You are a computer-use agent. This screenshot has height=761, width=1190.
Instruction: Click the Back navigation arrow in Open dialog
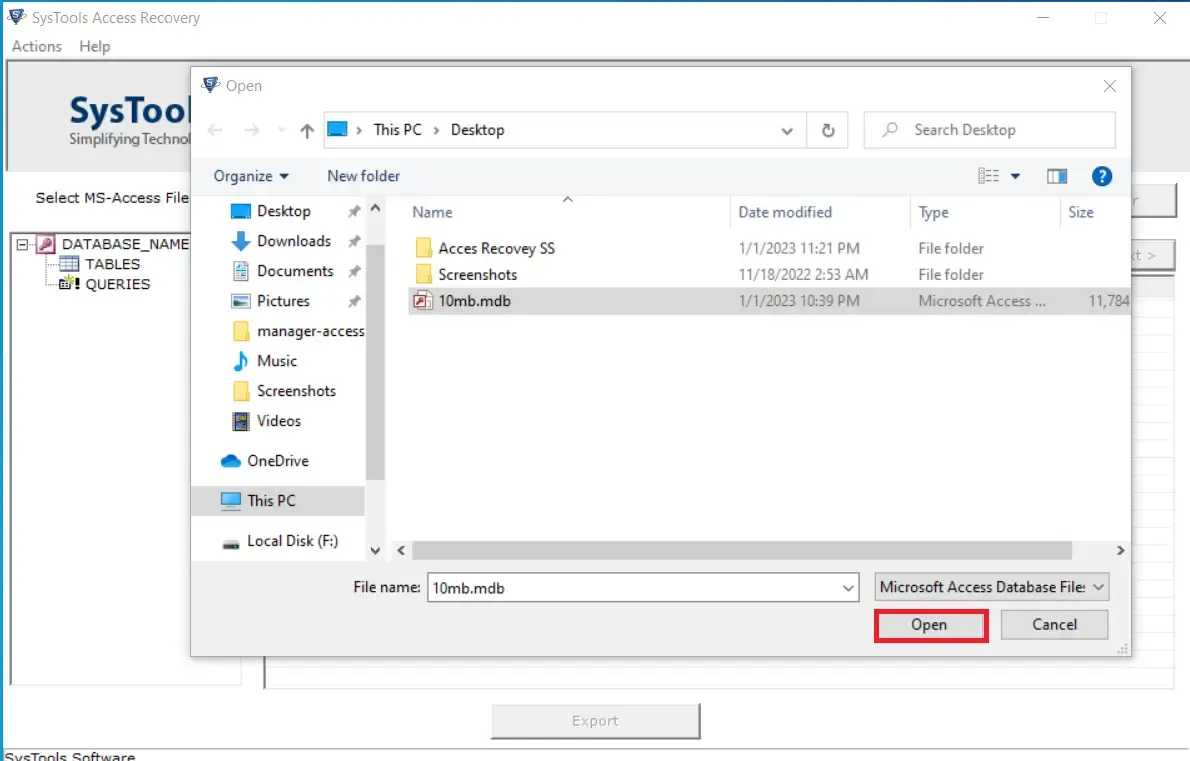[x=215, y=131]
